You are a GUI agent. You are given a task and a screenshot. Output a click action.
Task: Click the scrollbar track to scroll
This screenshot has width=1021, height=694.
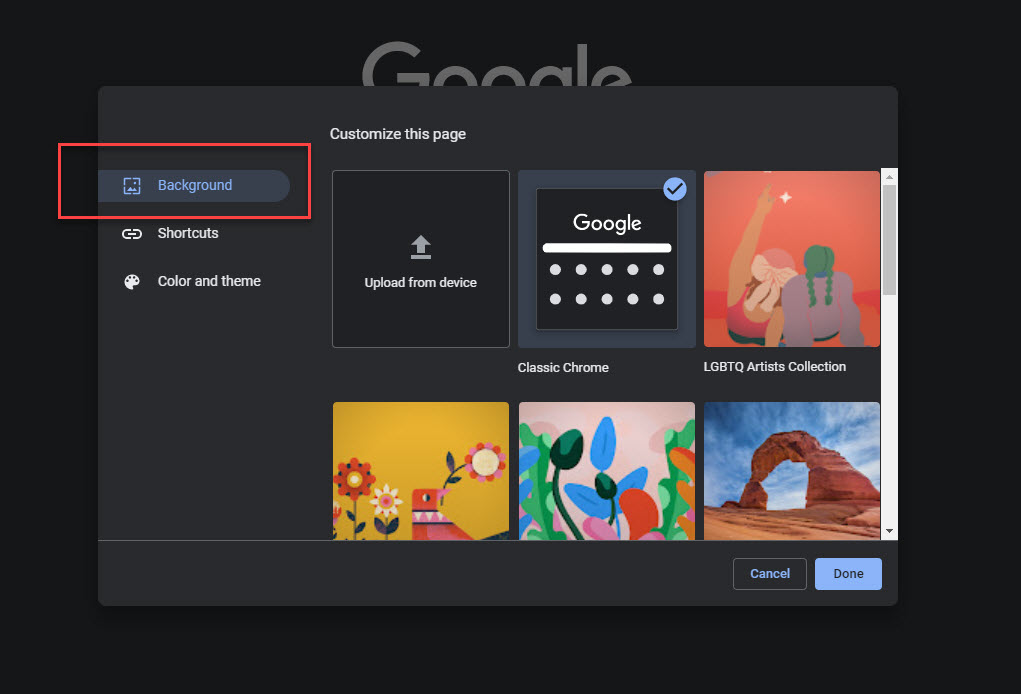click(888, 420)
